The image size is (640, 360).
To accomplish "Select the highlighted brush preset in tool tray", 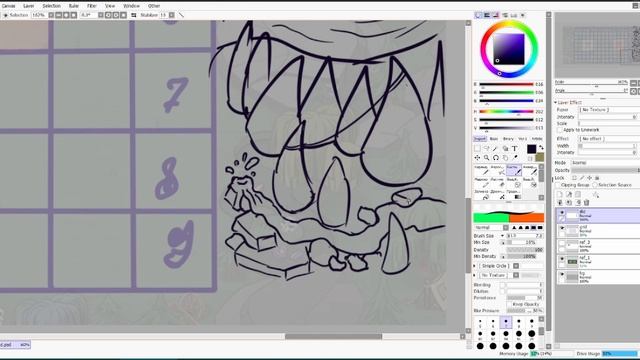I will click(514, 170).
